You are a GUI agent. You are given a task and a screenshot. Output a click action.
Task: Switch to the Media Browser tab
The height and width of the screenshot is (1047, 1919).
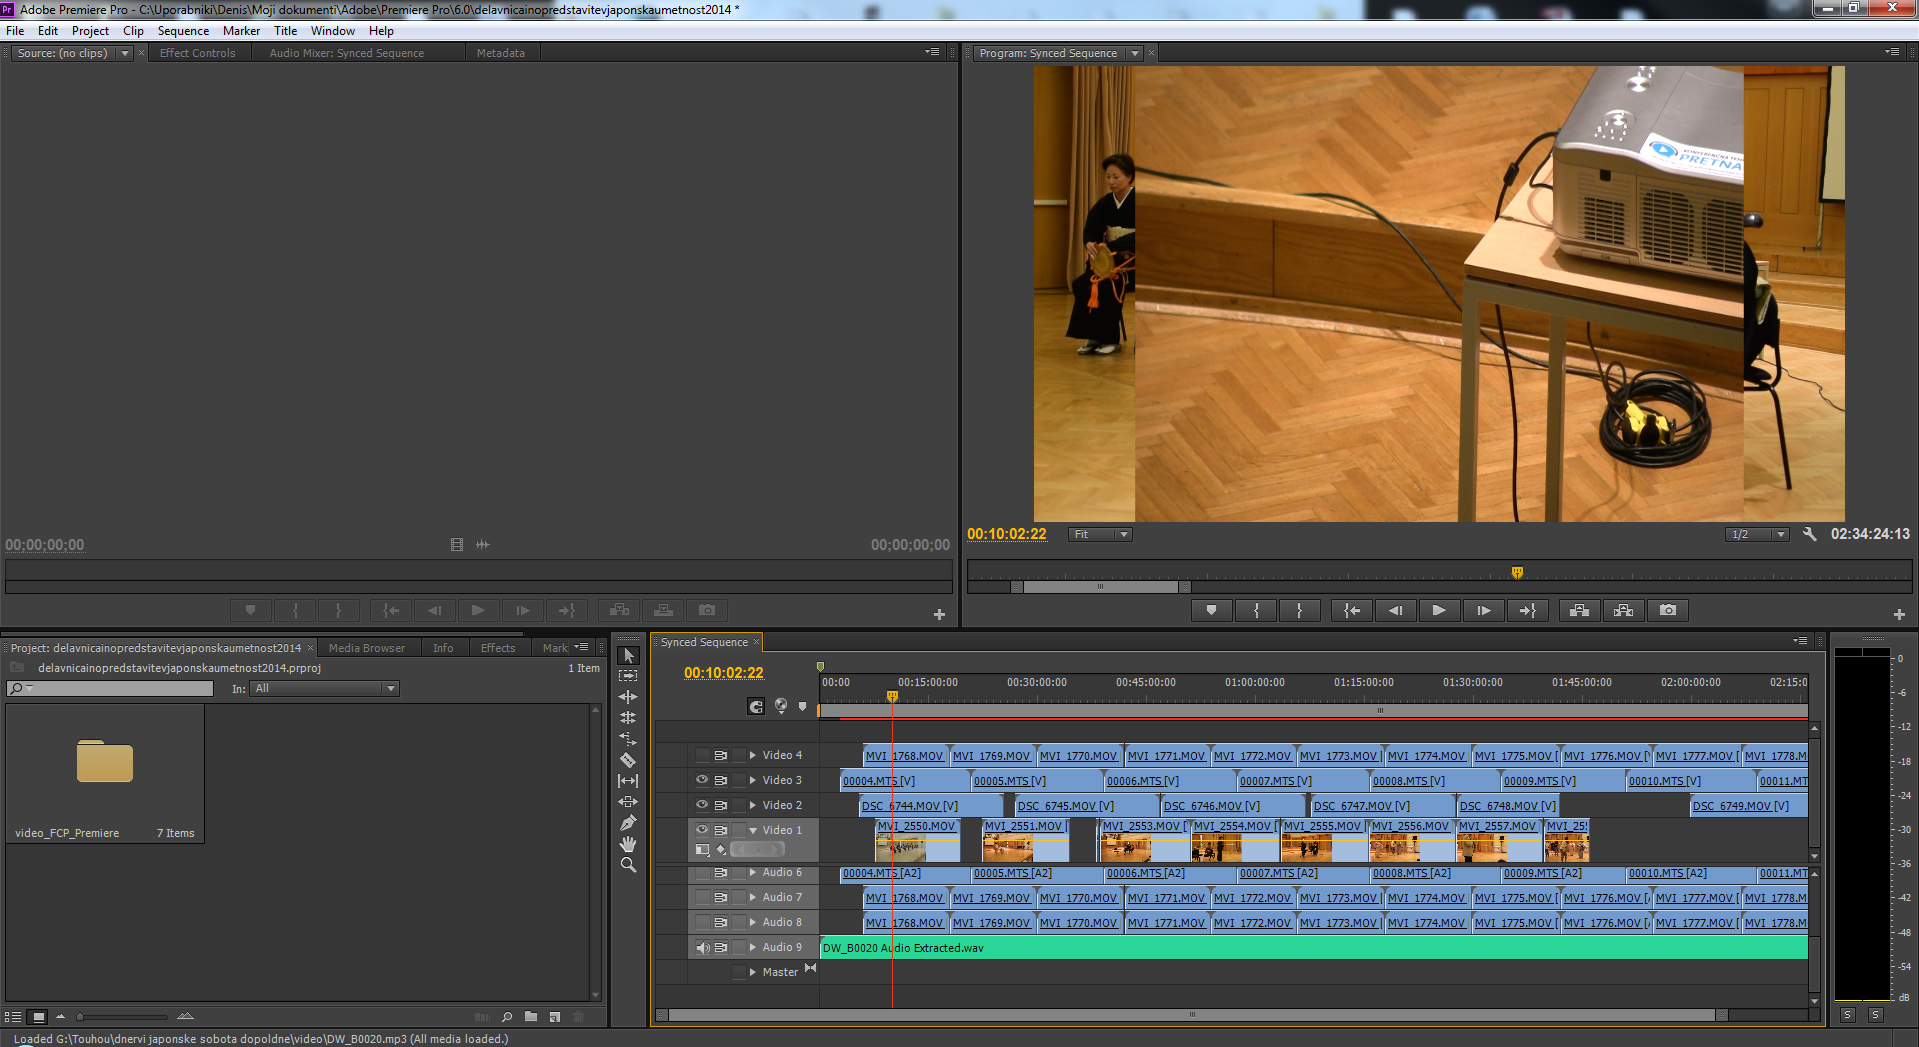pyautogui.click(x=366, y=648)
